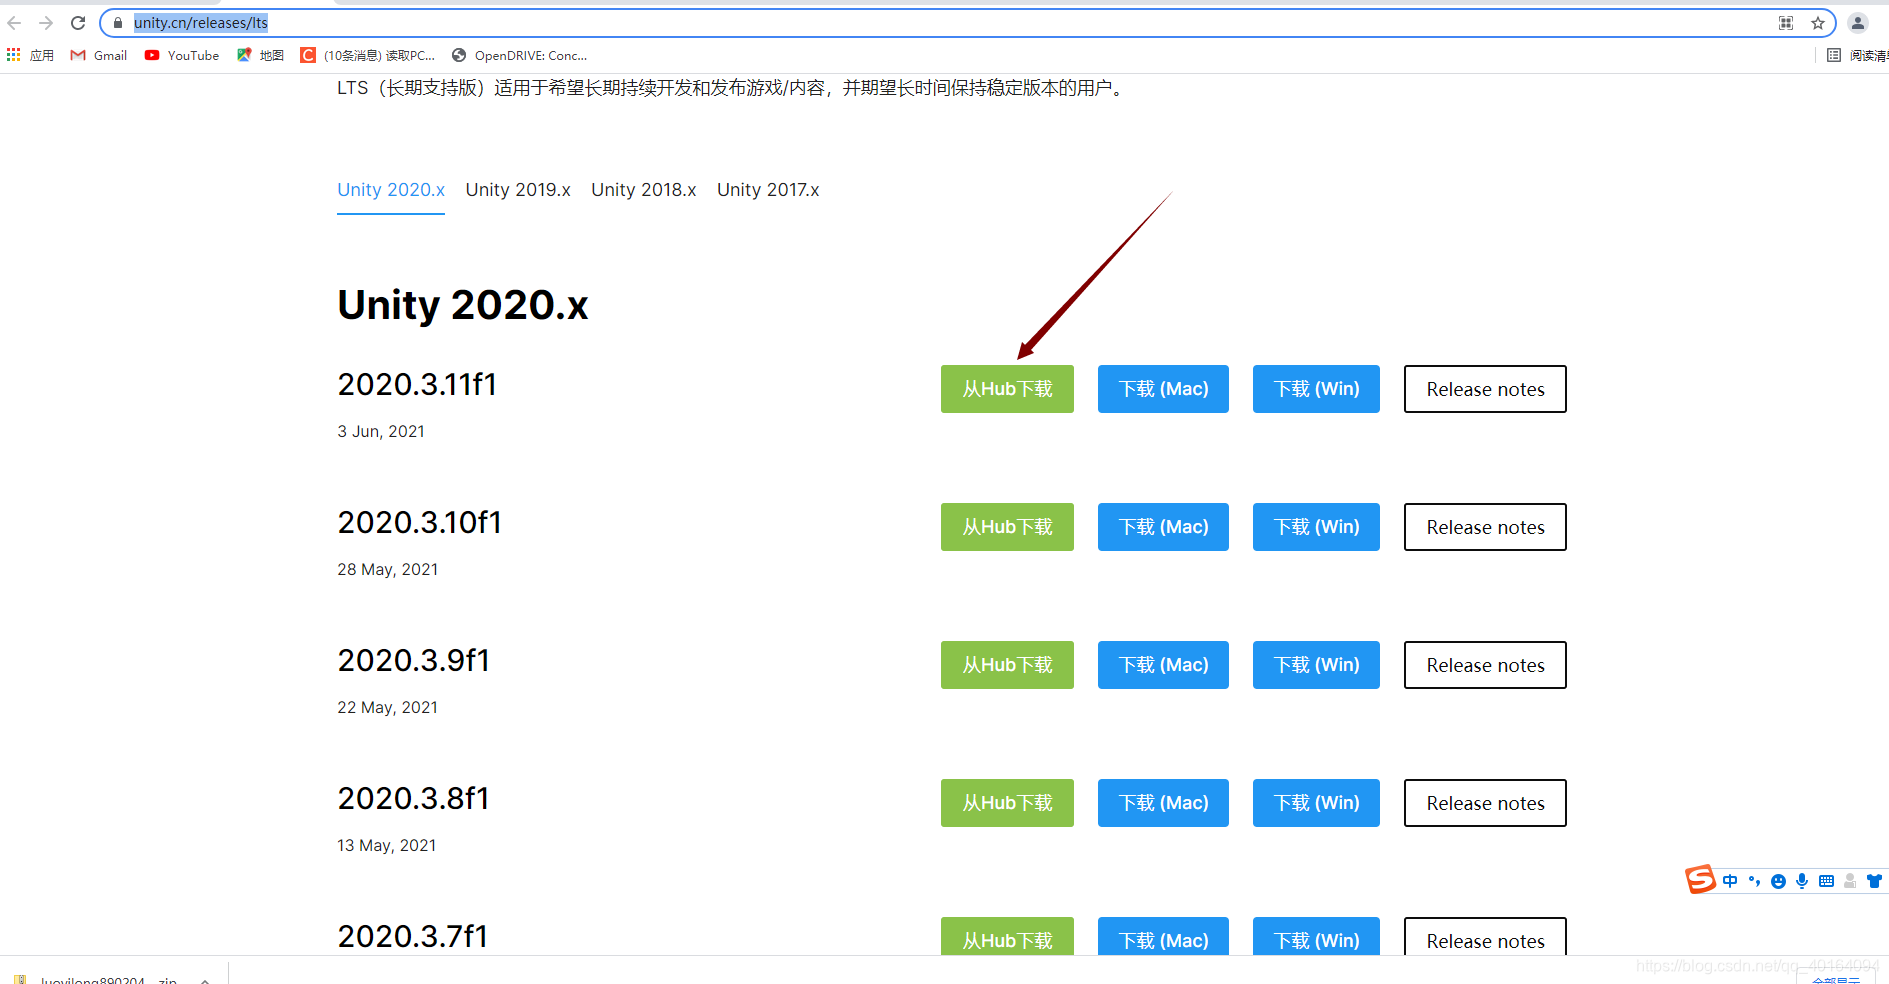Download 2020.3.8f1 from Hub
This screenshot has height=984, width=1889.
click(x=1007, y=803)
